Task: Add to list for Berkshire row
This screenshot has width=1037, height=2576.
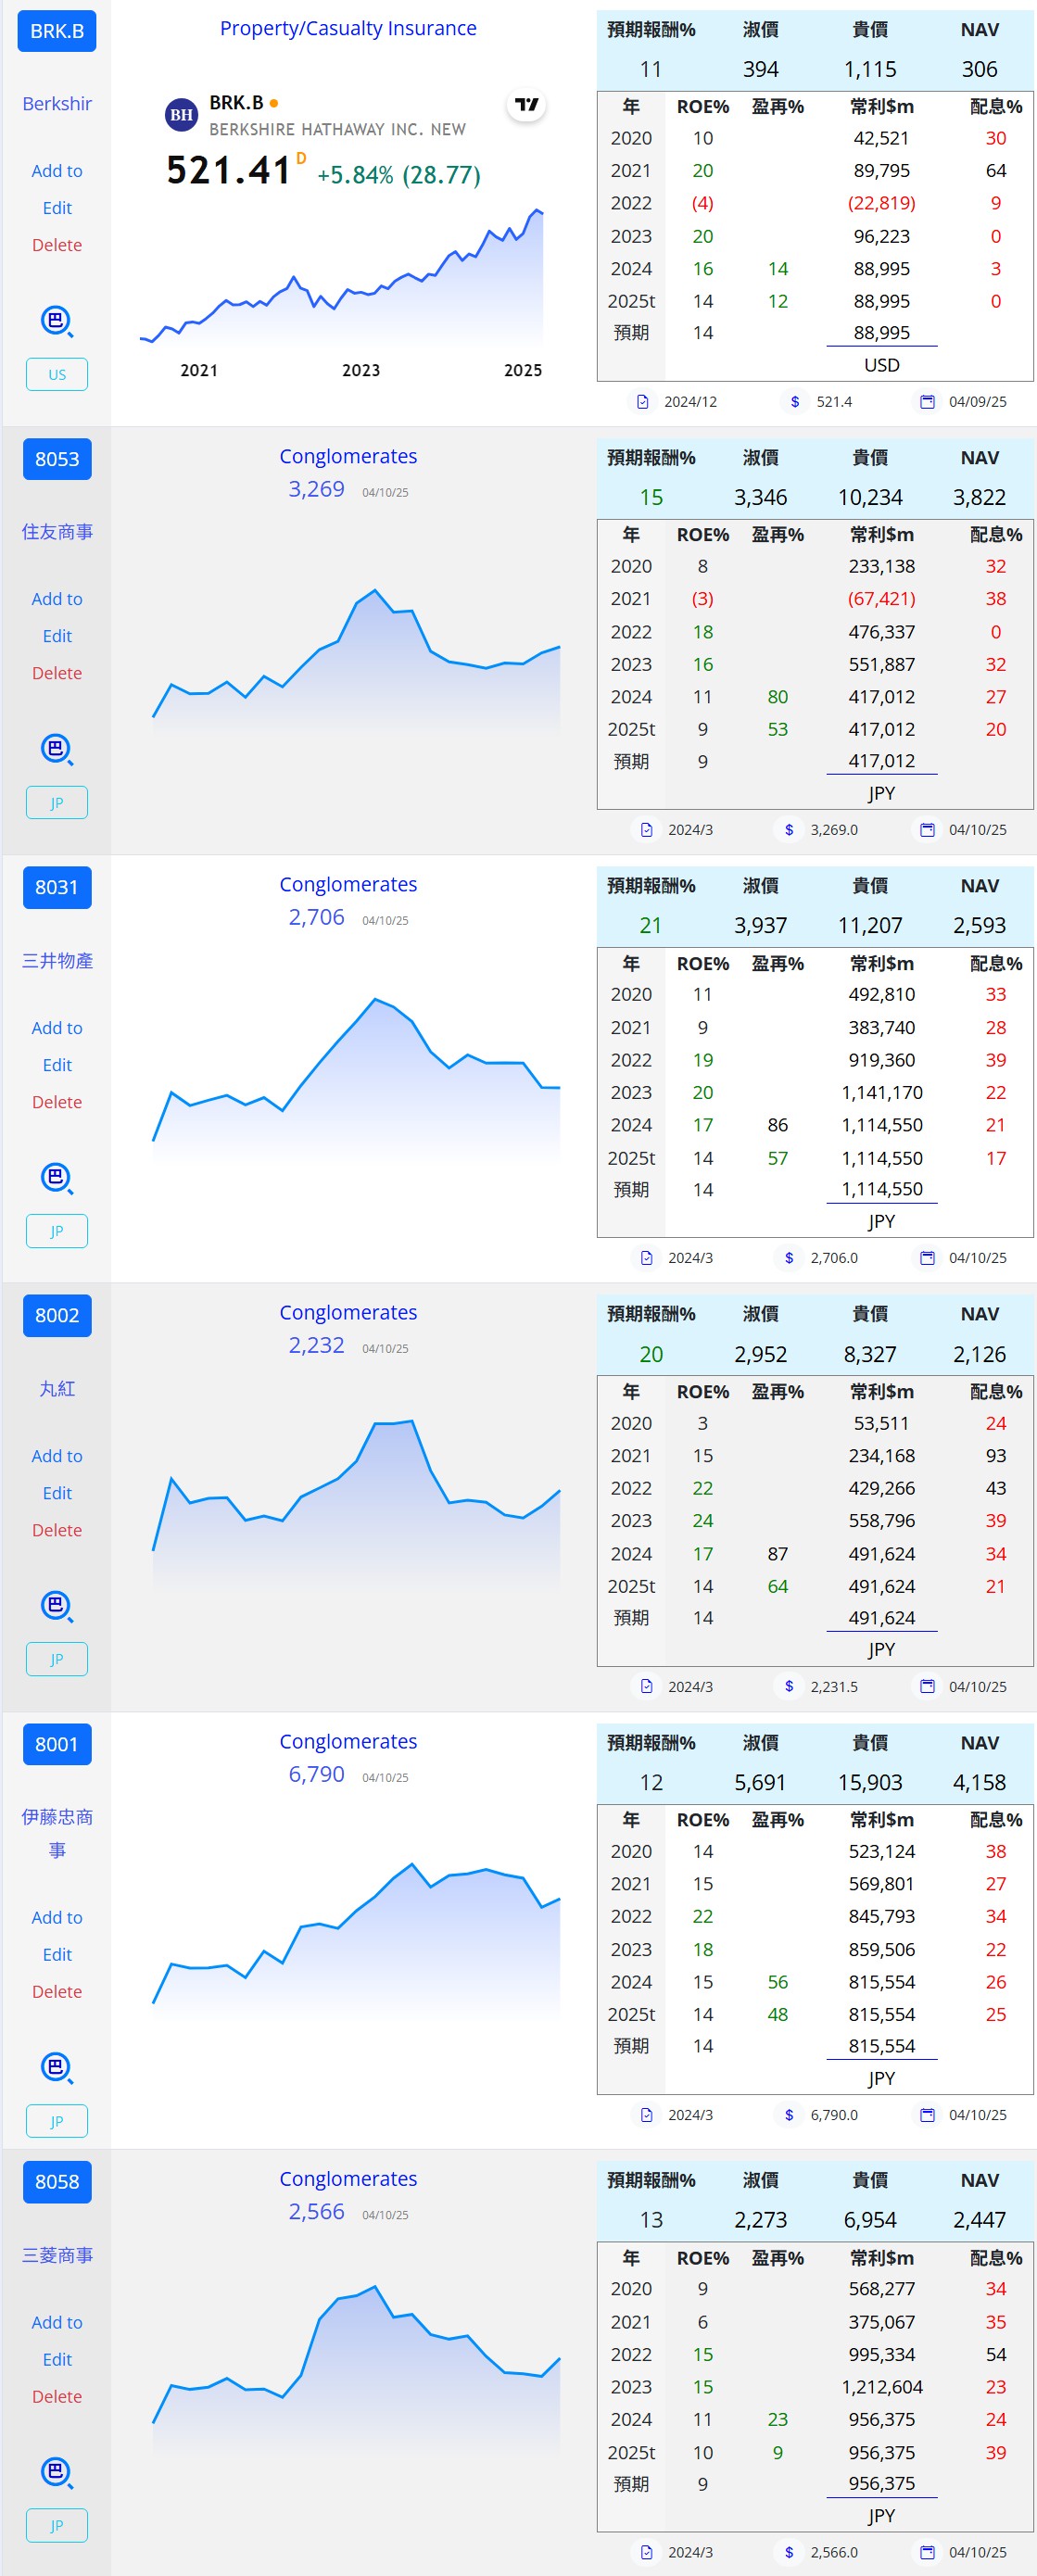Action: (x=57, y=171)
